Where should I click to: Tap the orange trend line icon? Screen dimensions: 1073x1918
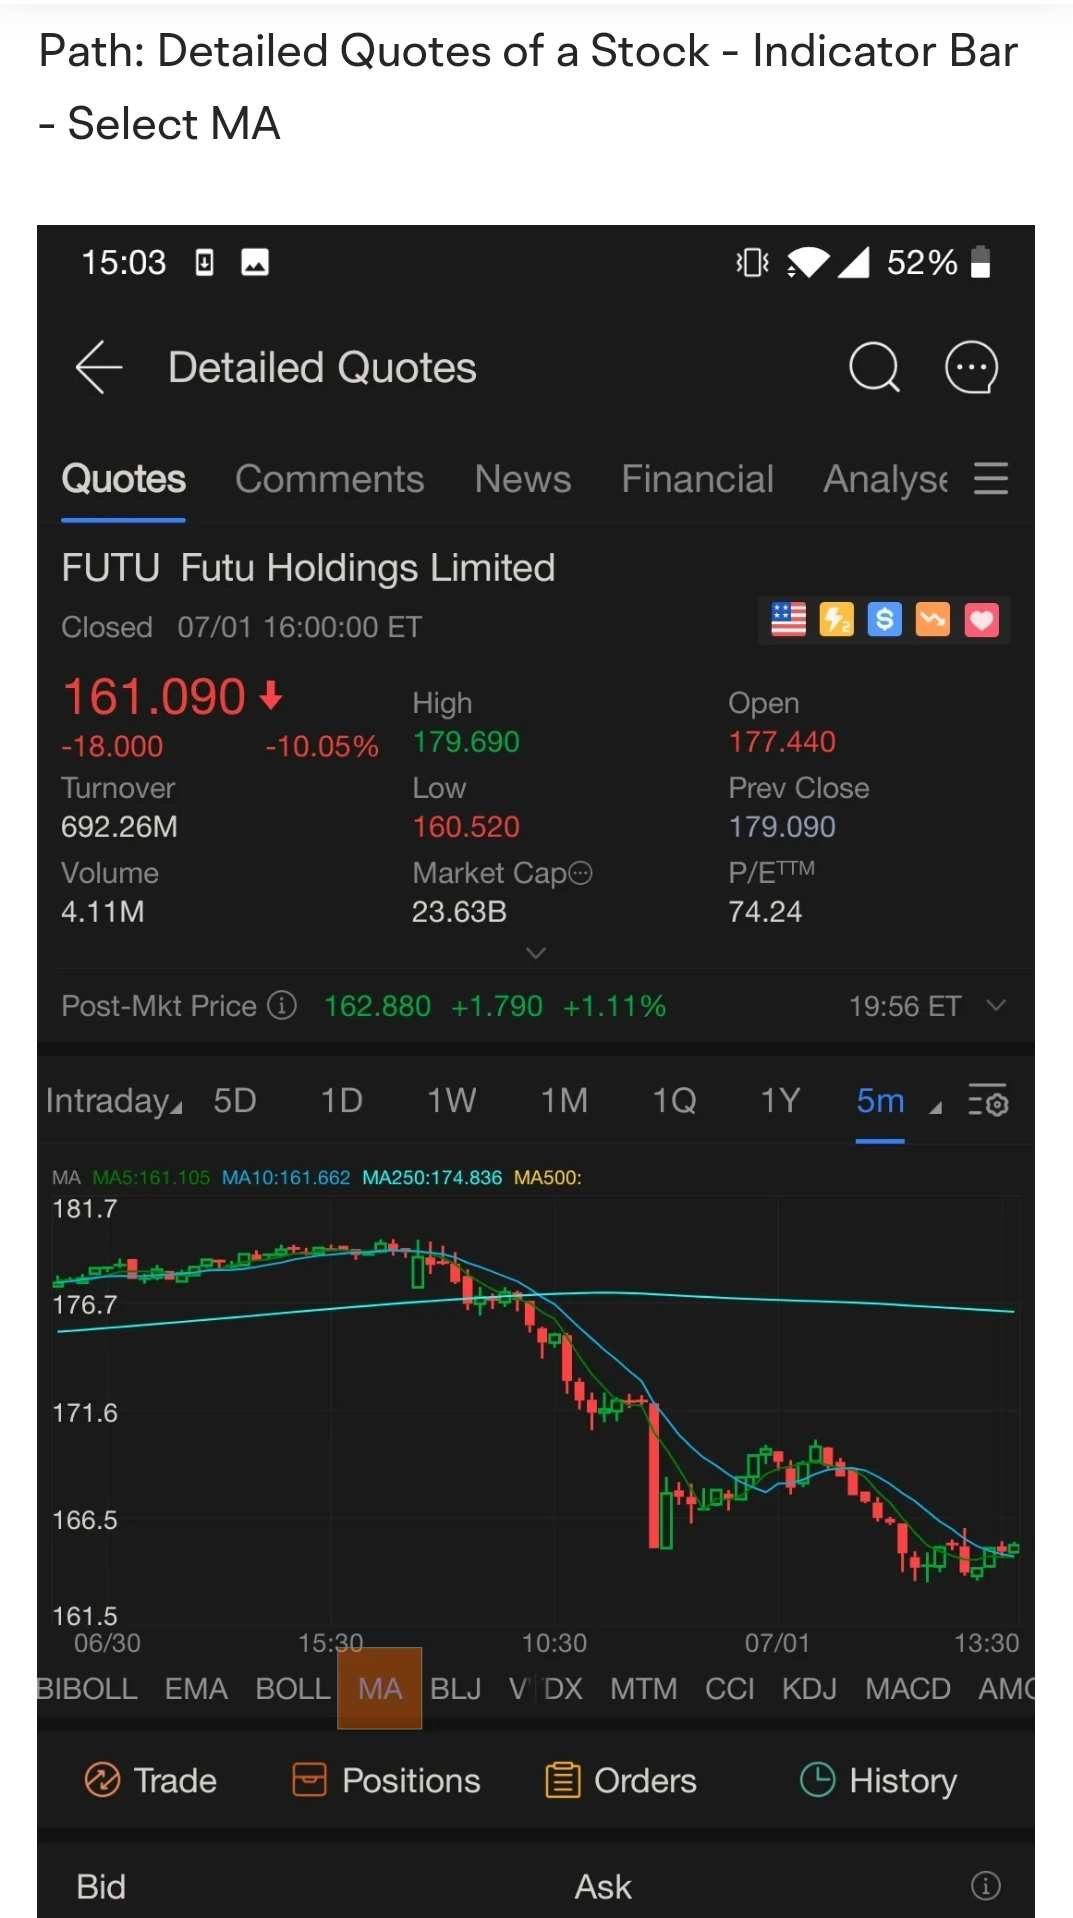pos(932,620)
